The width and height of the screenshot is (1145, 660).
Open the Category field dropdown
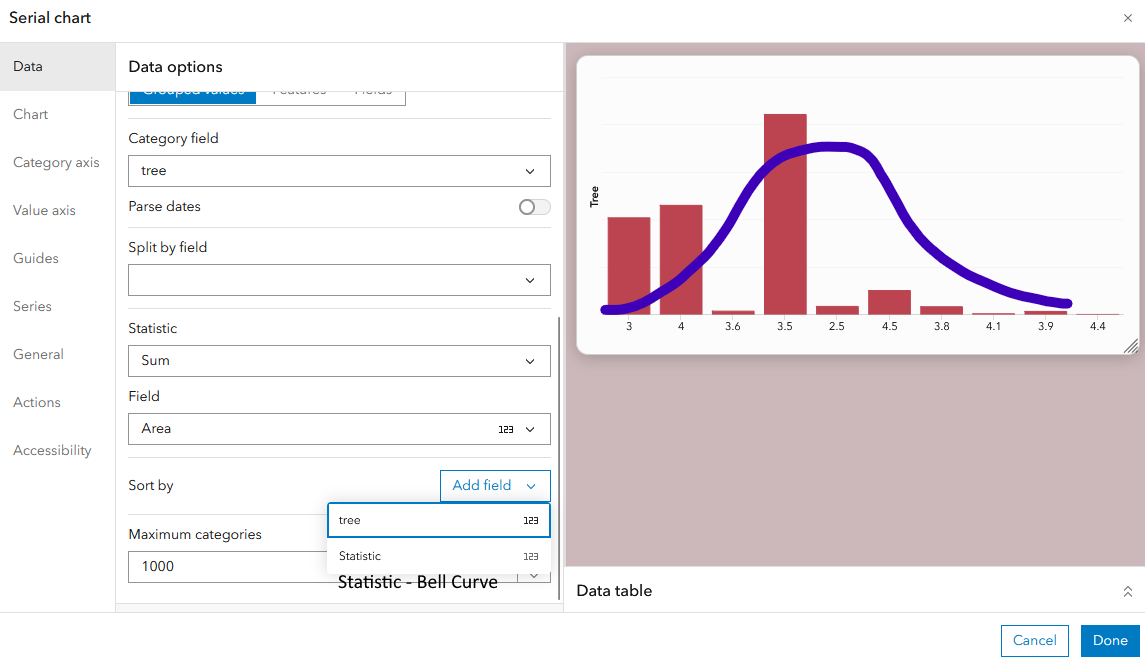pos(339,171)
